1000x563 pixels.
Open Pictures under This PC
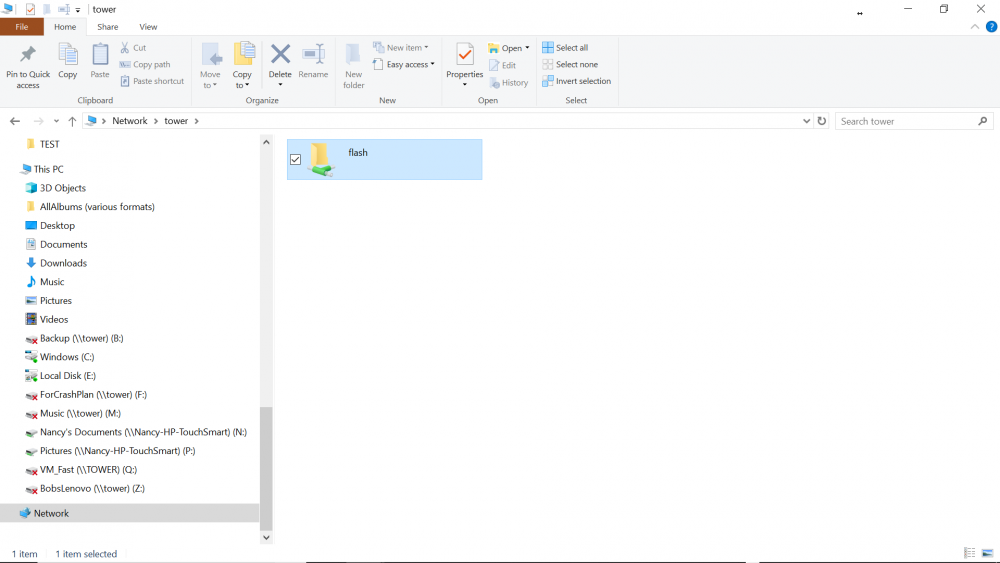[x=55, y=301]
